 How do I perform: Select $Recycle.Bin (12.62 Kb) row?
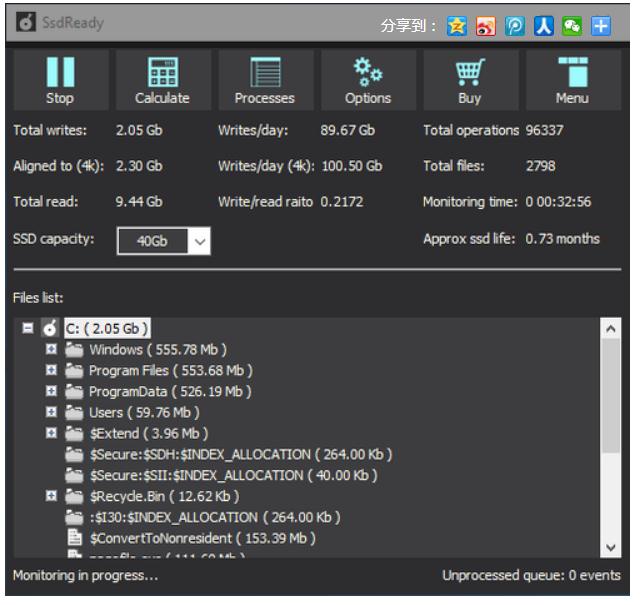164,497
